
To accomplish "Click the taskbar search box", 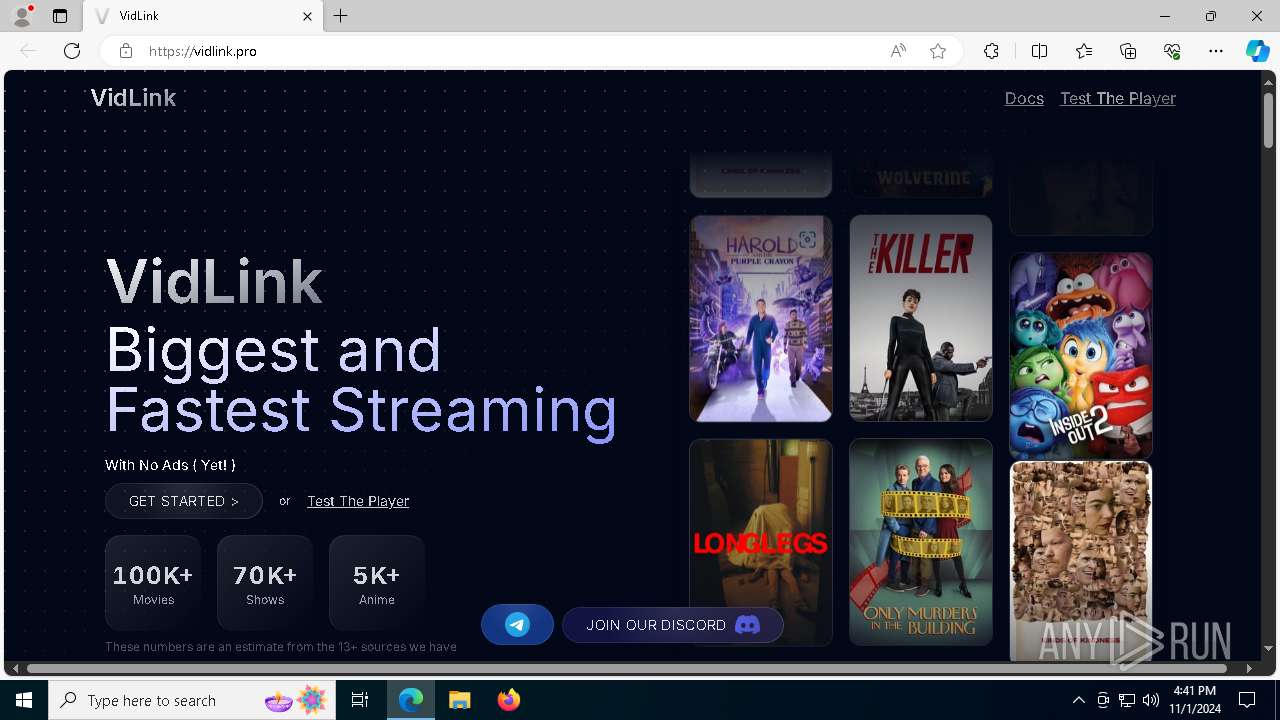I will click(x=193, y=700).
